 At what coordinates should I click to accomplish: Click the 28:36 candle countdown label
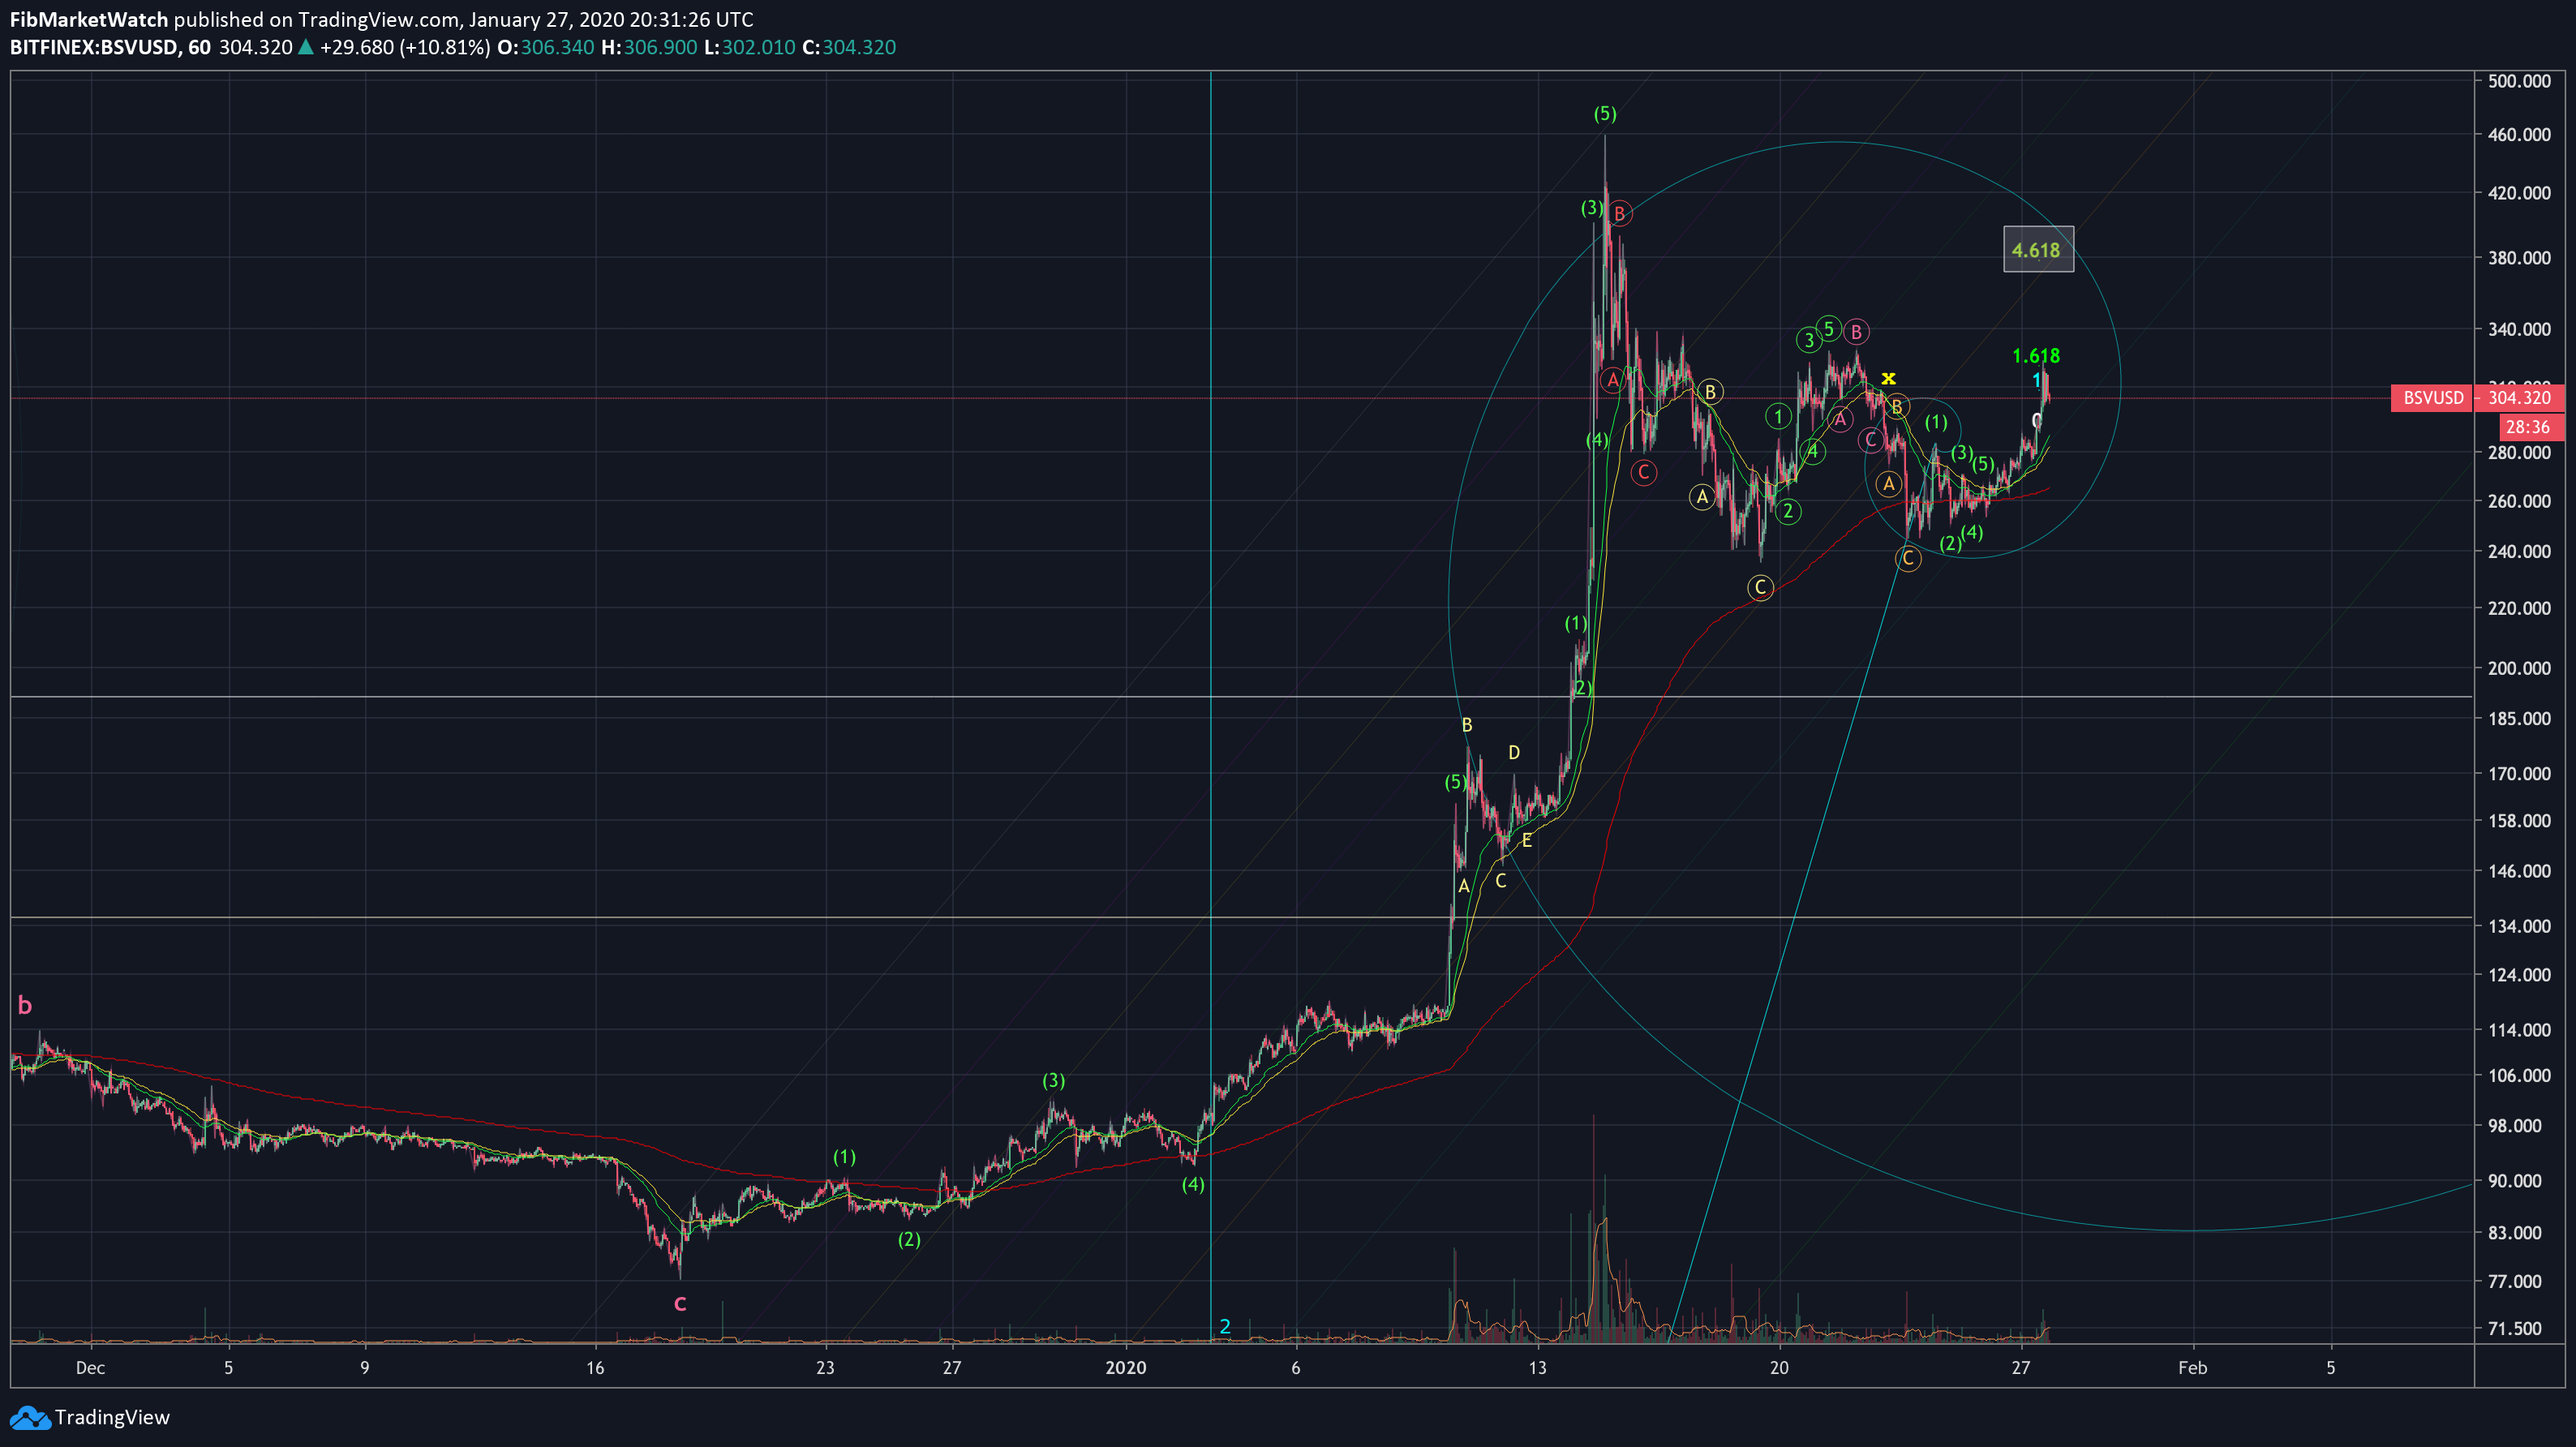[2528, 427]
